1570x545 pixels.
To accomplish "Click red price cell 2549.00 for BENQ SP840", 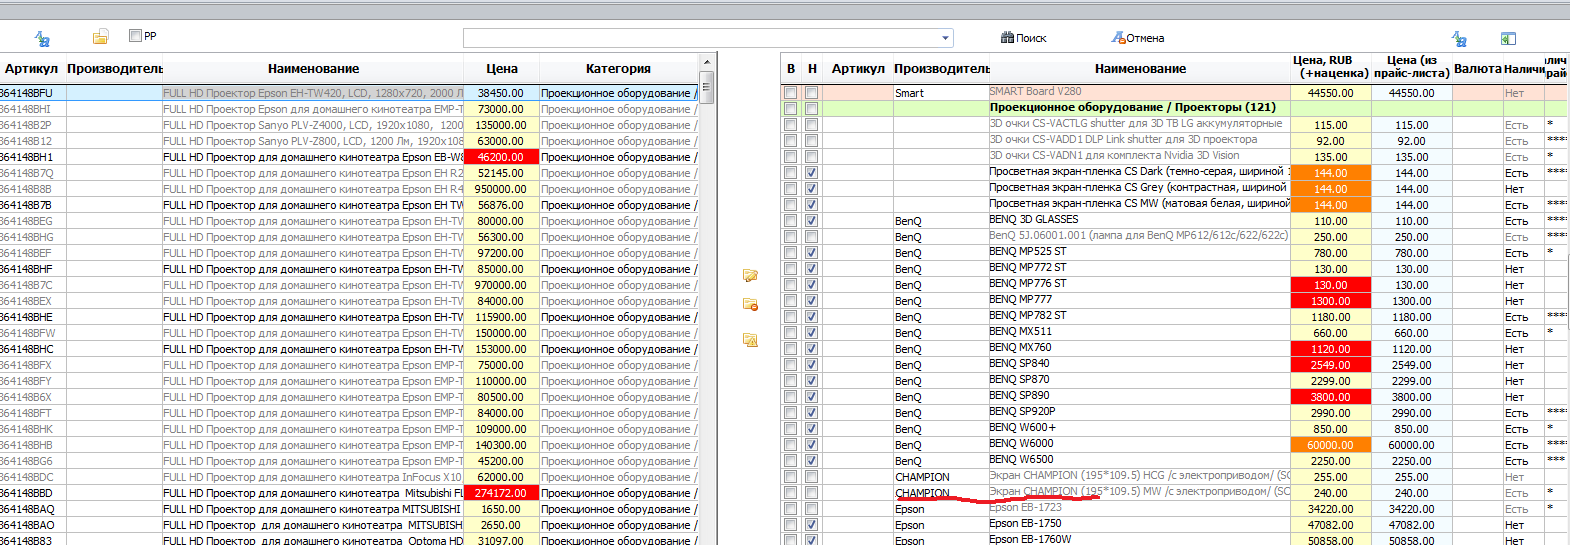I will (1330, 365).
